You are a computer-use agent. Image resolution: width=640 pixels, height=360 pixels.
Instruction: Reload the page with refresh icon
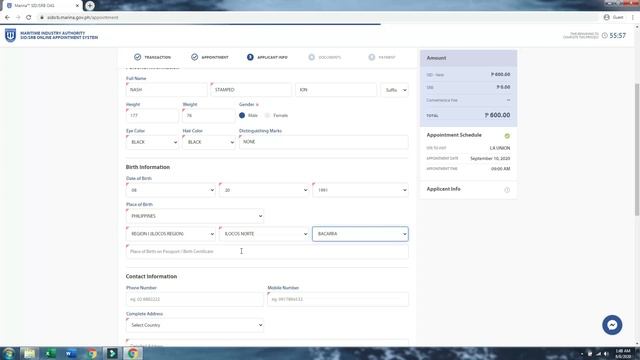pyautogui.click(x=29, y=17)
